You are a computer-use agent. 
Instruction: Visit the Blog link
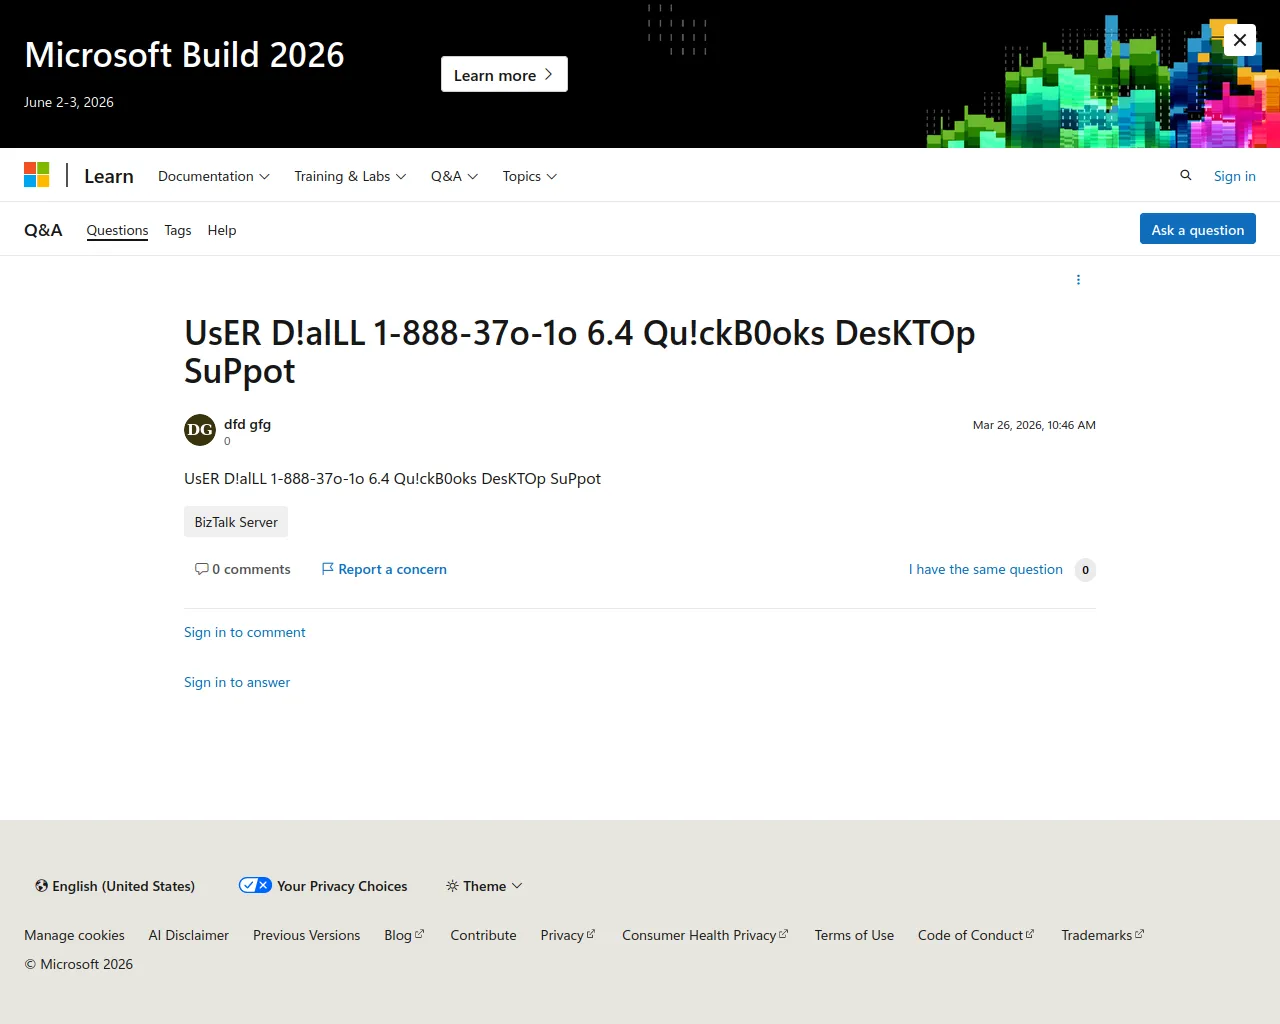404,935
